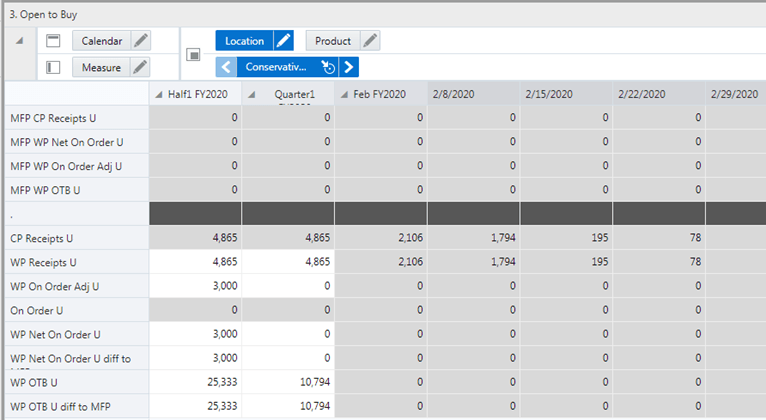Edit the Location dimension with pencil icon
The height and width of the screenshot is (420, 766).
283,41
